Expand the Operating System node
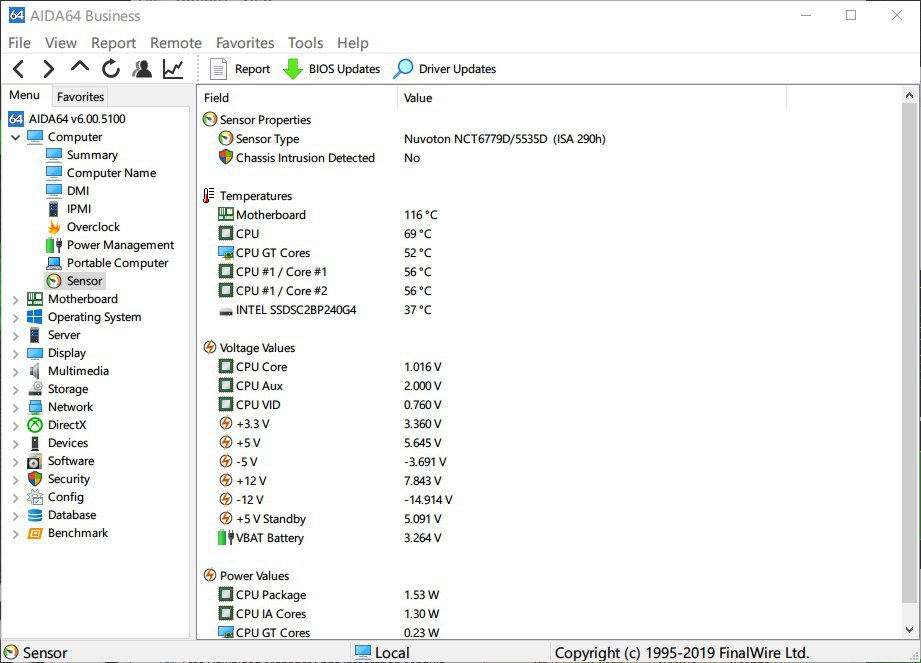 click(15, 318)
